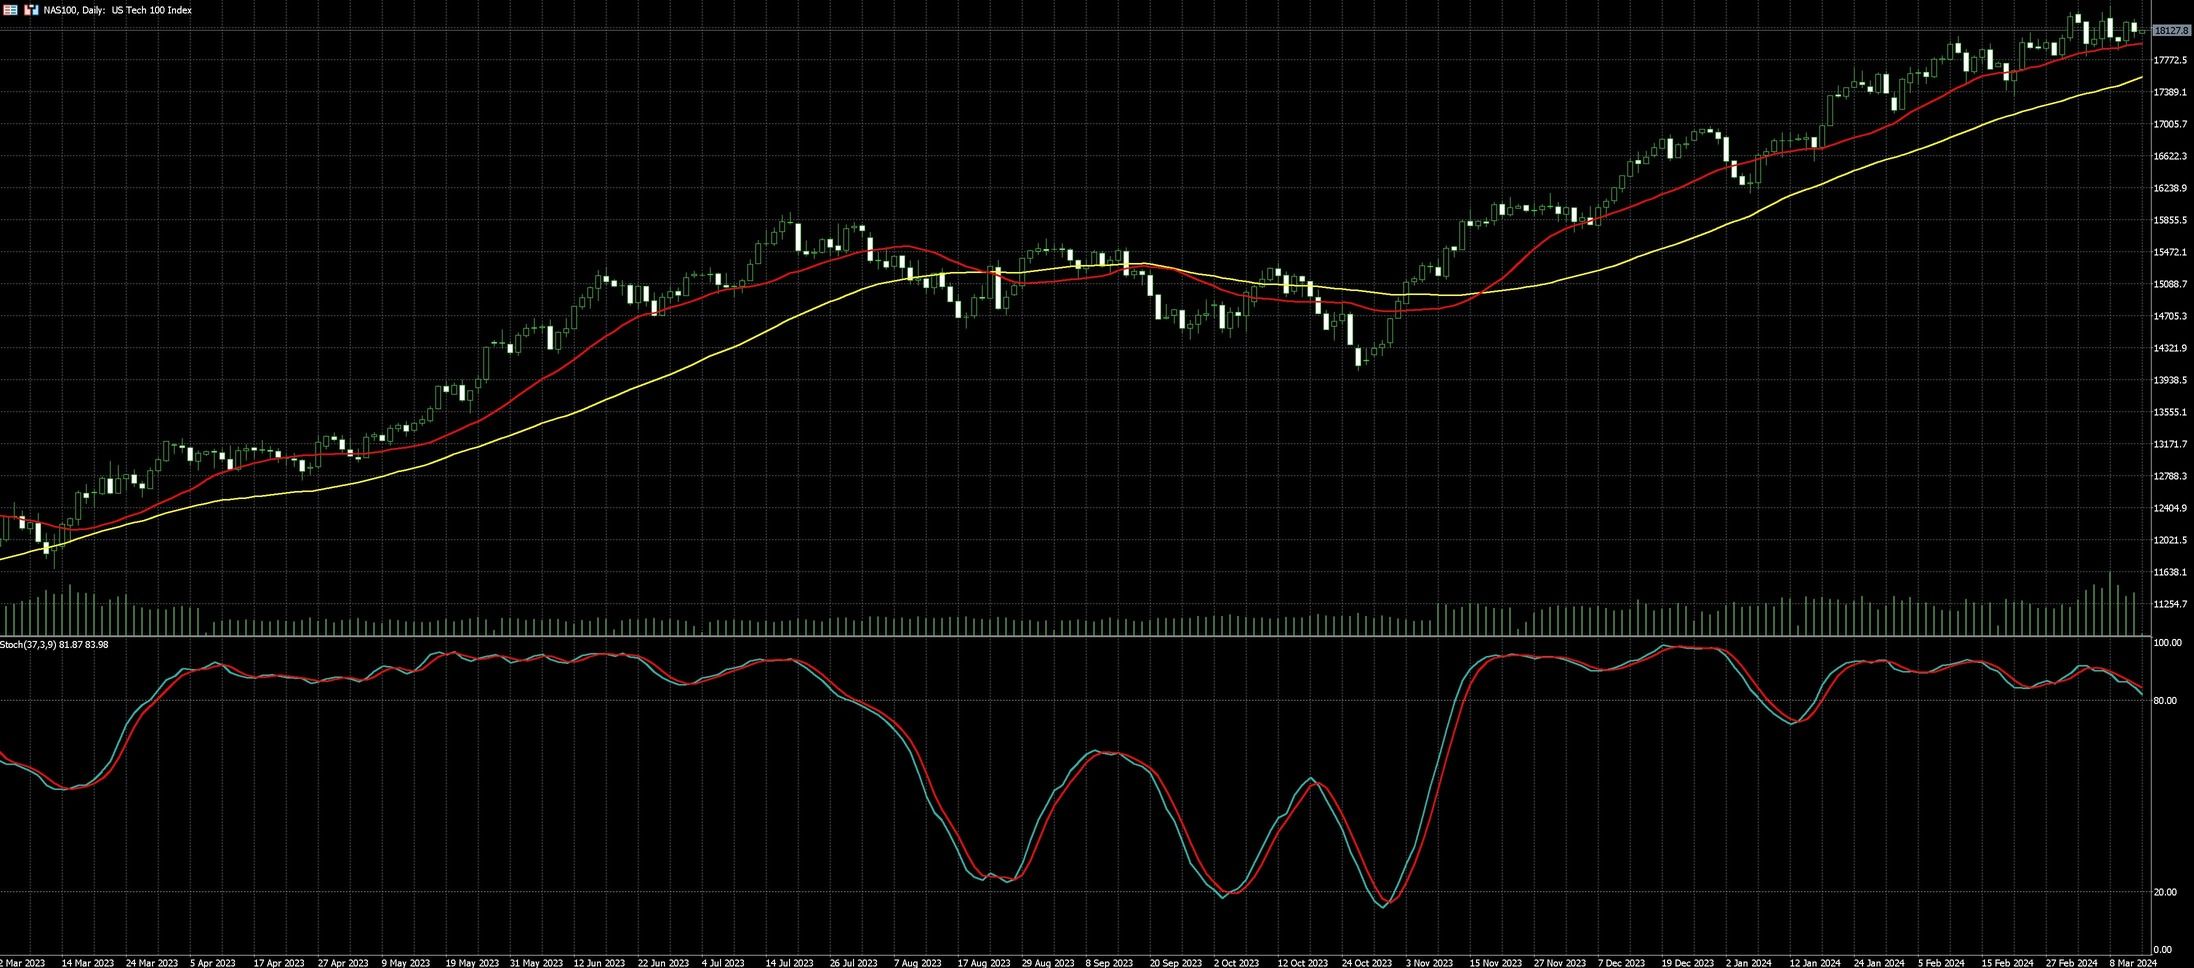Click the 0.00 stochastic scale label
This screenshot has height=968, width=2194.
[x=2162, y=949]
